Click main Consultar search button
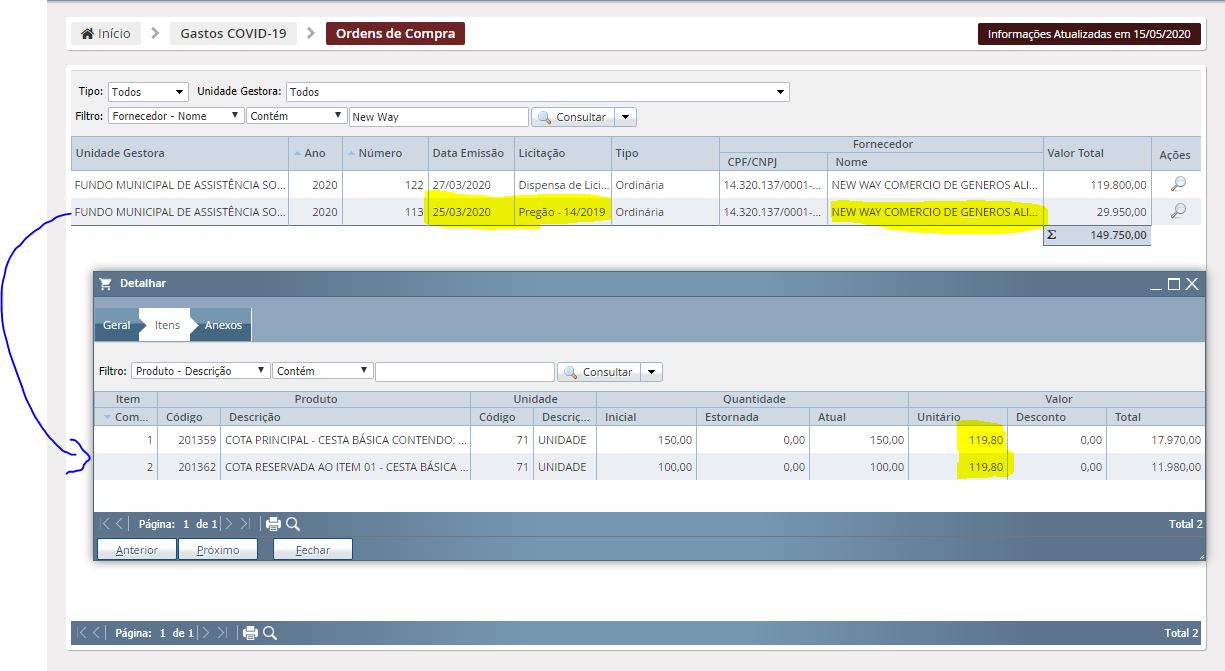This screenshot has height=671, width=1225. coord(571,117)
